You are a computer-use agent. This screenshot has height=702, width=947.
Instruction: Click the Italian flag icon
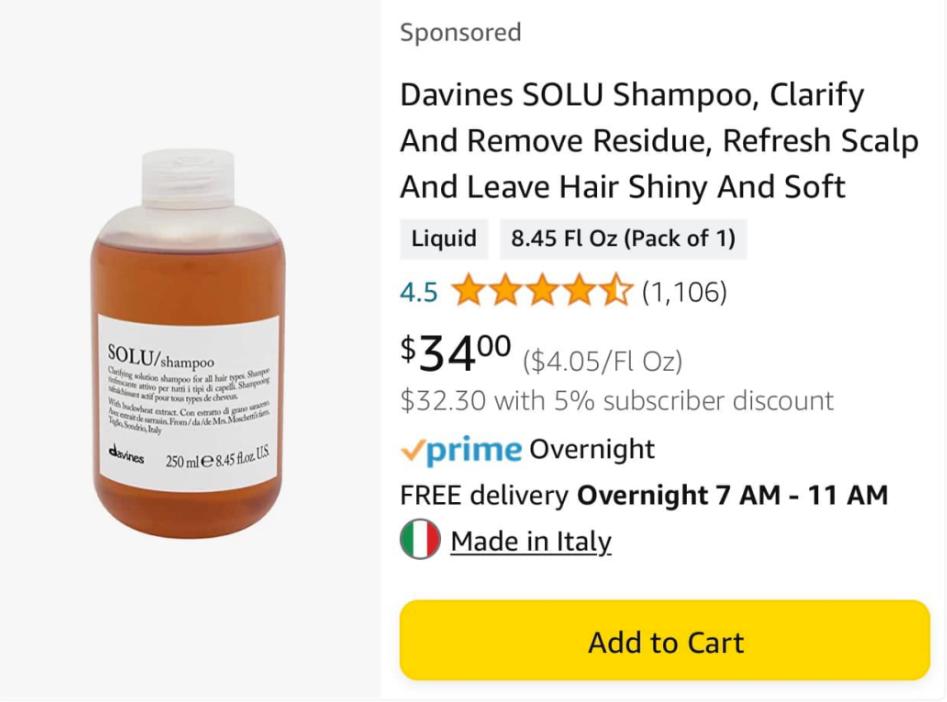point(420,541)
